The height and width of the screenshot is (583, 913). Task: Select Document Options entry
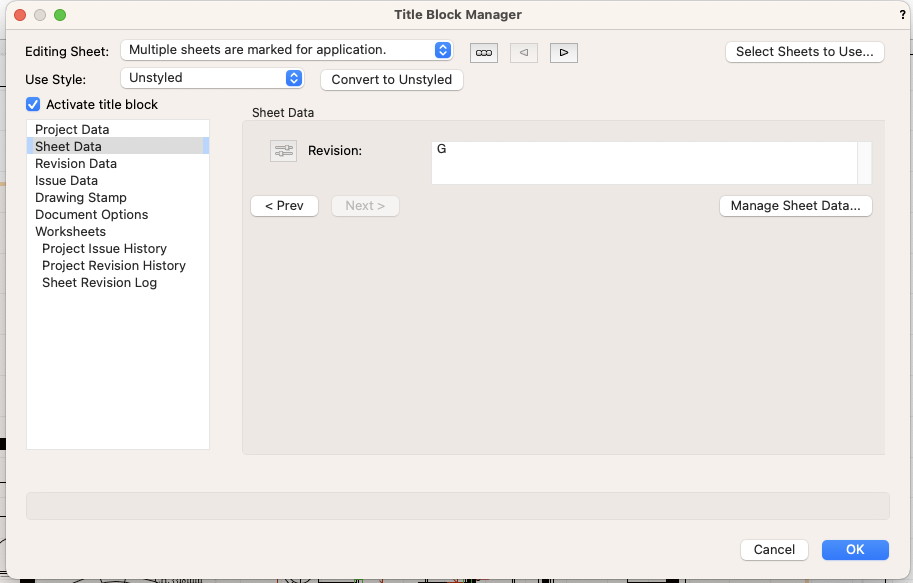pyautogui.click(x=91, y=215)
